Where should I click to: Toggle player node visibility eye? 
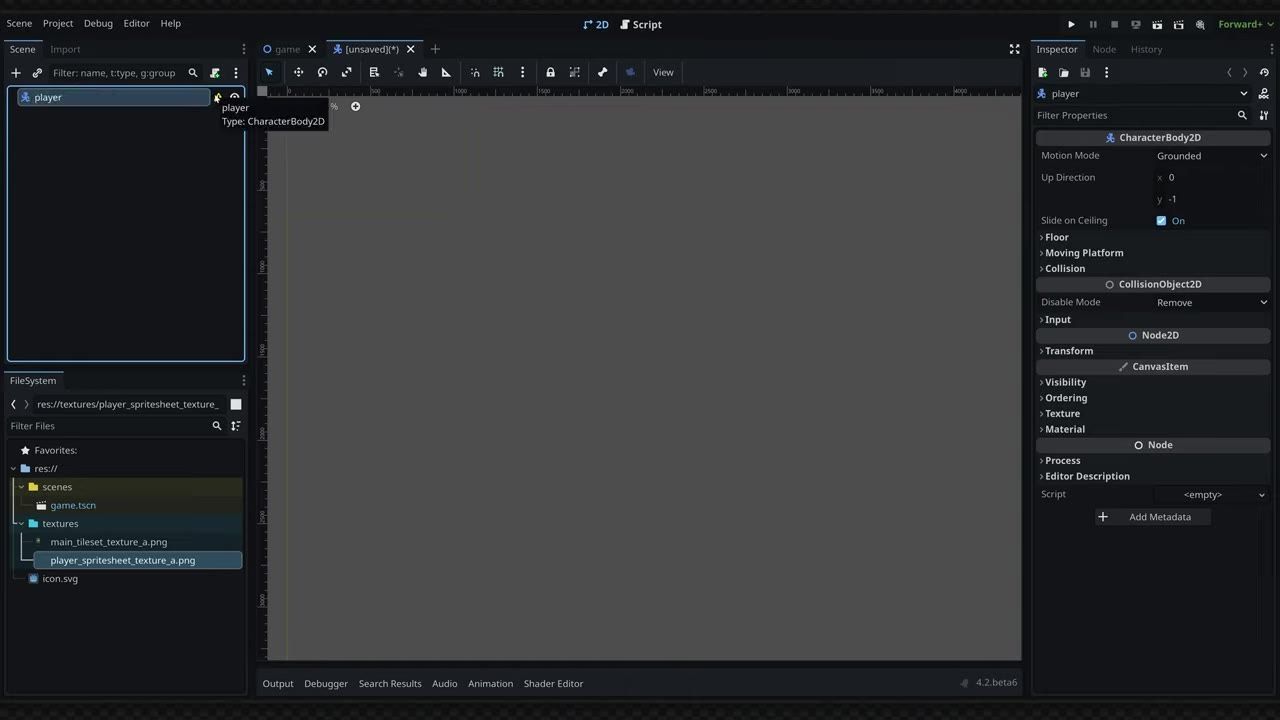(x=235, y=97)
